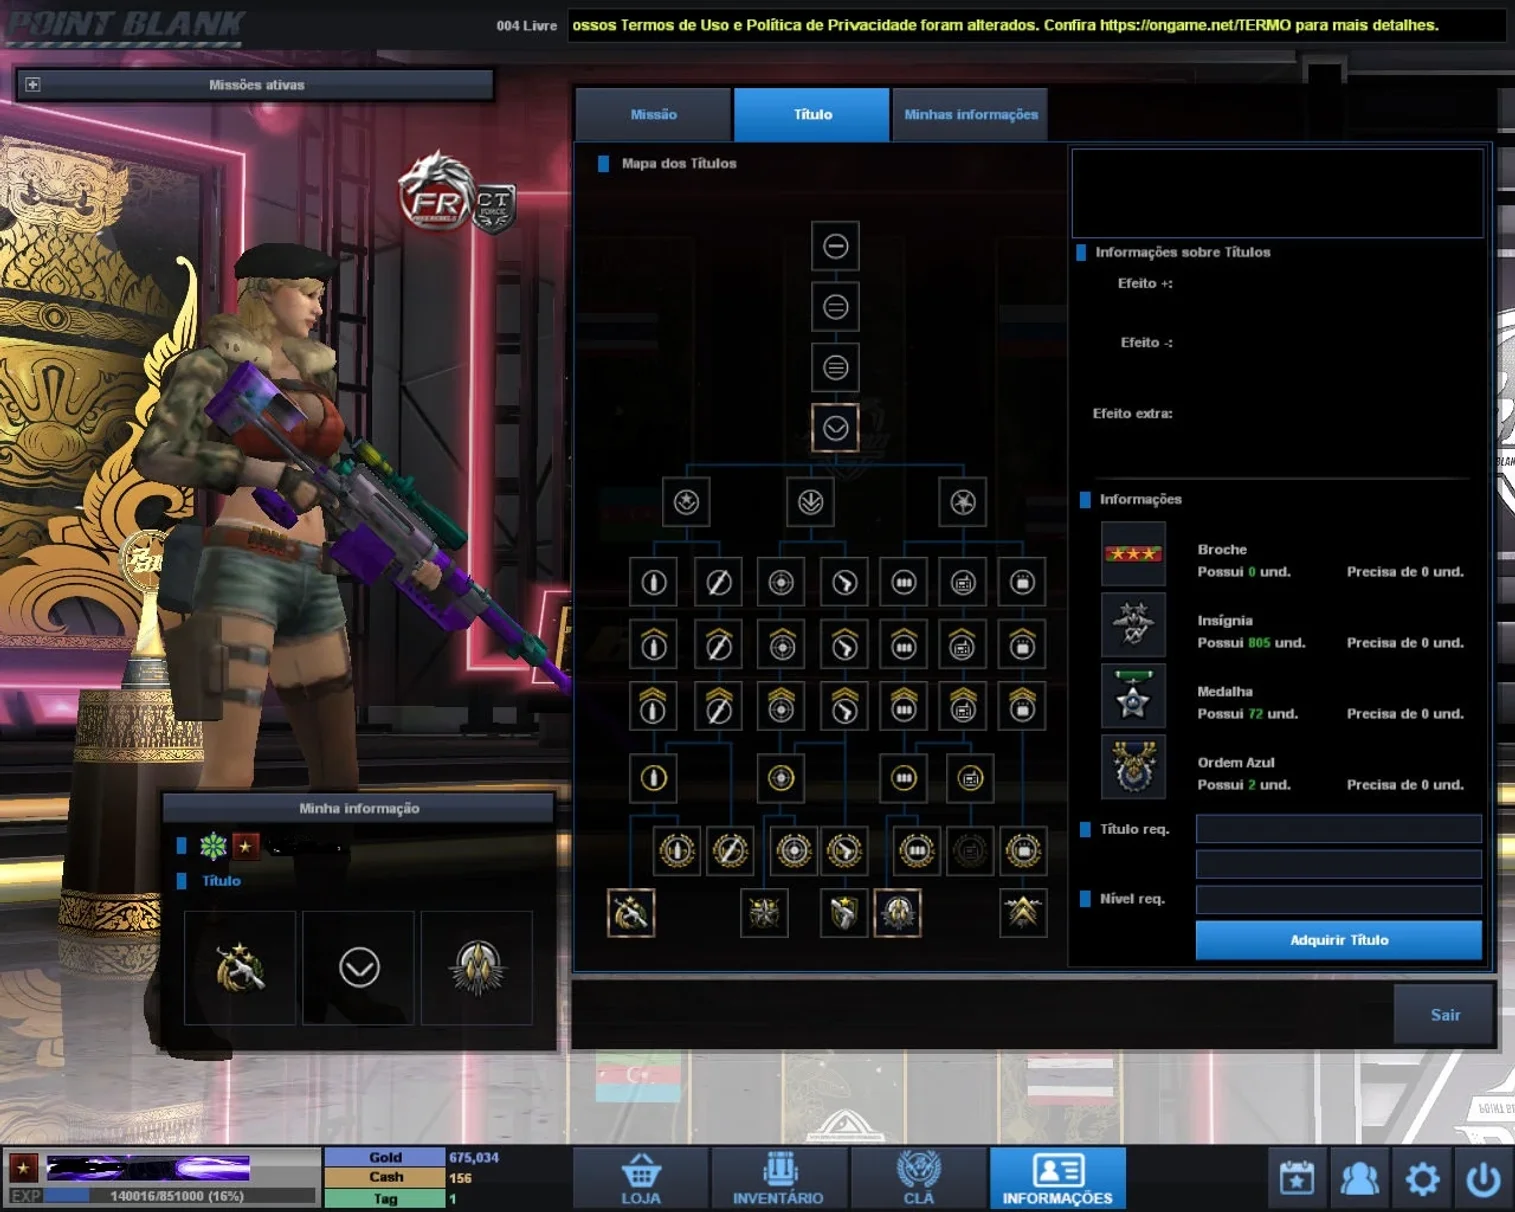Click the first Título req. field

click(1338, 829)
